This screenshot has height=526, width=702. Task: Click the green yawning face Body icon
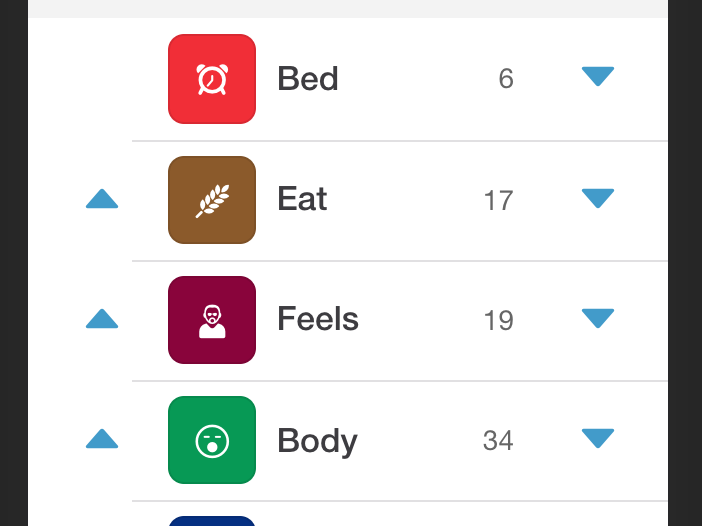click(x=212, y=440)
